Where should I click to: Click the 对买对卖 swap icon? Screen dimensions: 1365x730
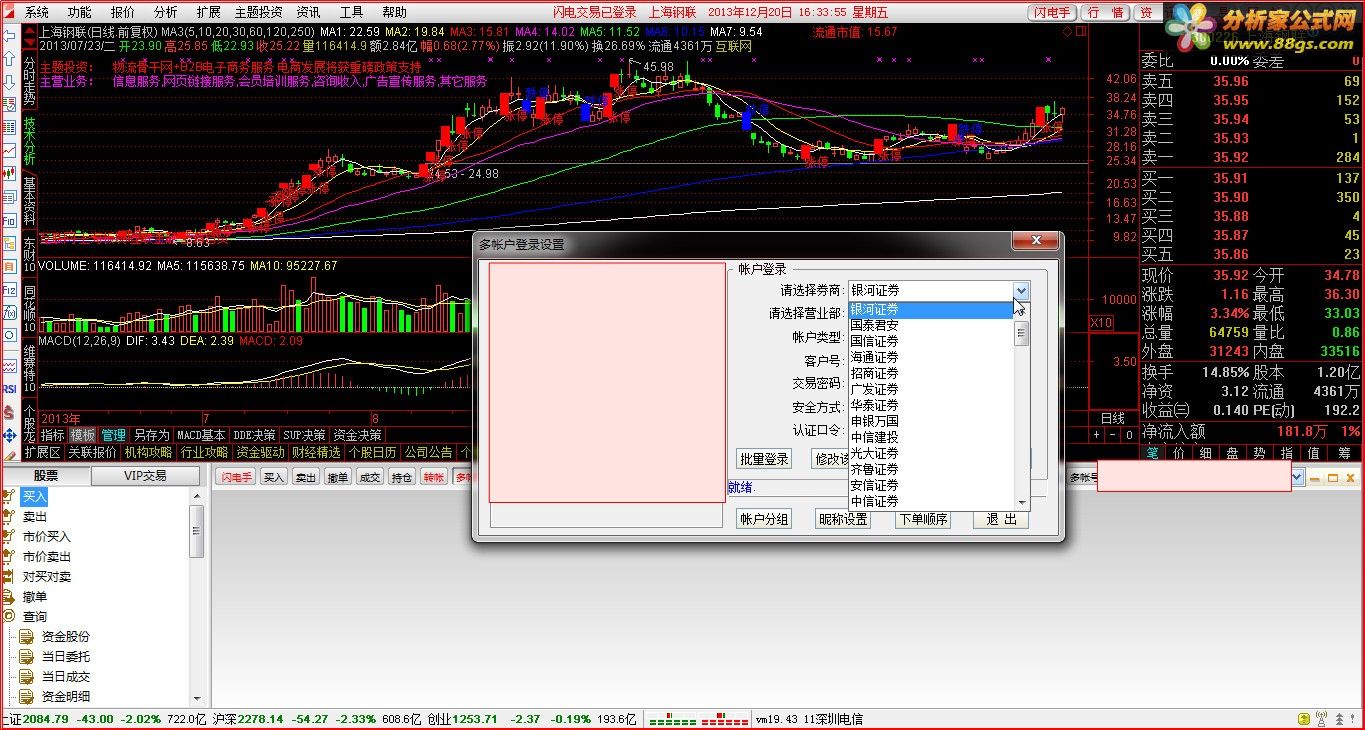[x=9, y=576]
